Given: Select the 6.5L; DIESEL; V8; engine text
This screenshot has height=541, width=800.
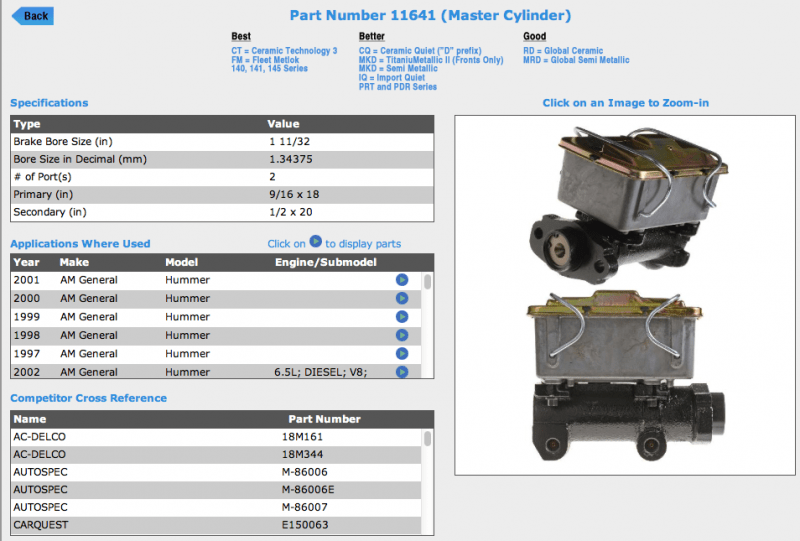Looking at the screenshot, I should pos(320,372).
